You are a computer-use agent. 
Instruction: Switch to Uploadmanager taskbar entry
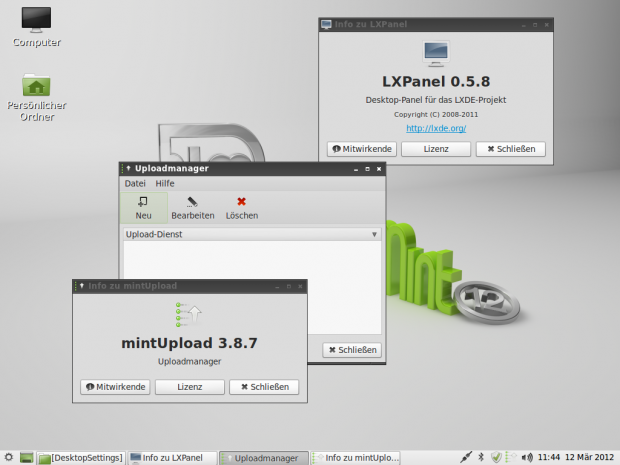click(264, 458)
